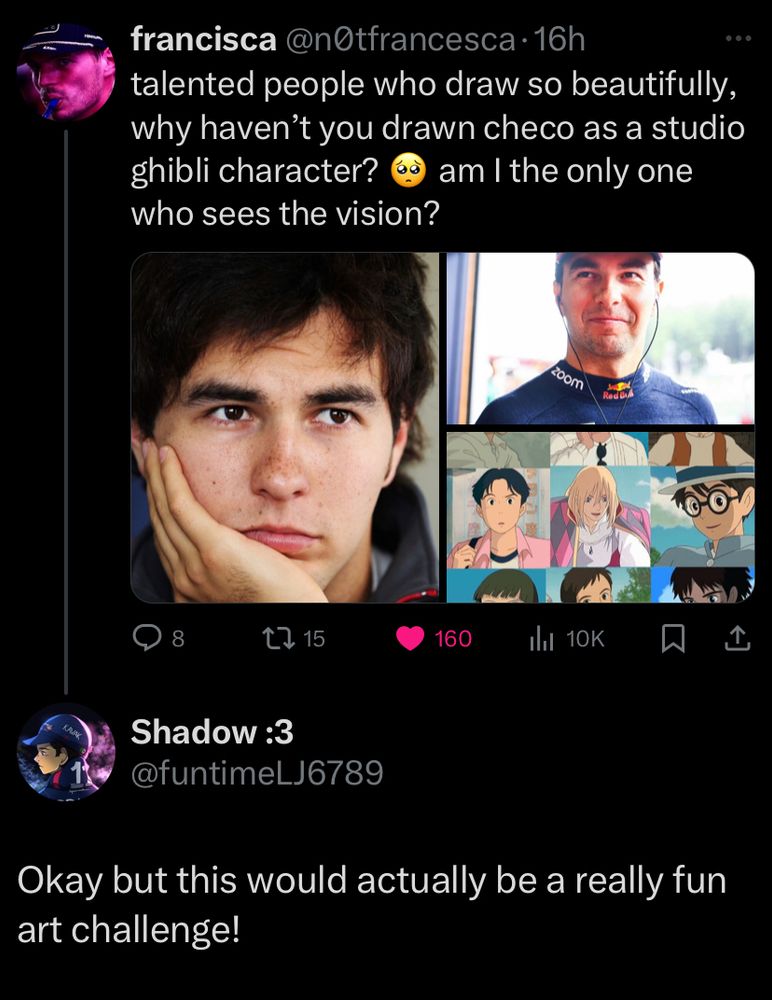Screen dimensions: 772x1000
Task: Open tweet via 'who sees the vision?' text
Action: 285,213
